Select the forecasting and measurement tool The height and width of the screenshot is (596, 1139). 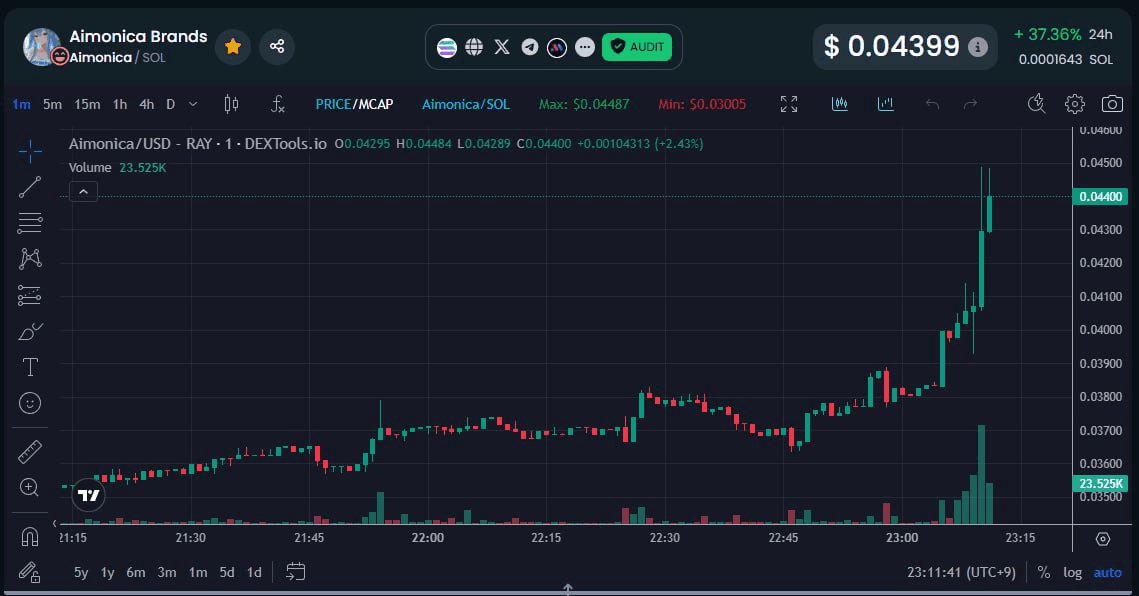30,295
